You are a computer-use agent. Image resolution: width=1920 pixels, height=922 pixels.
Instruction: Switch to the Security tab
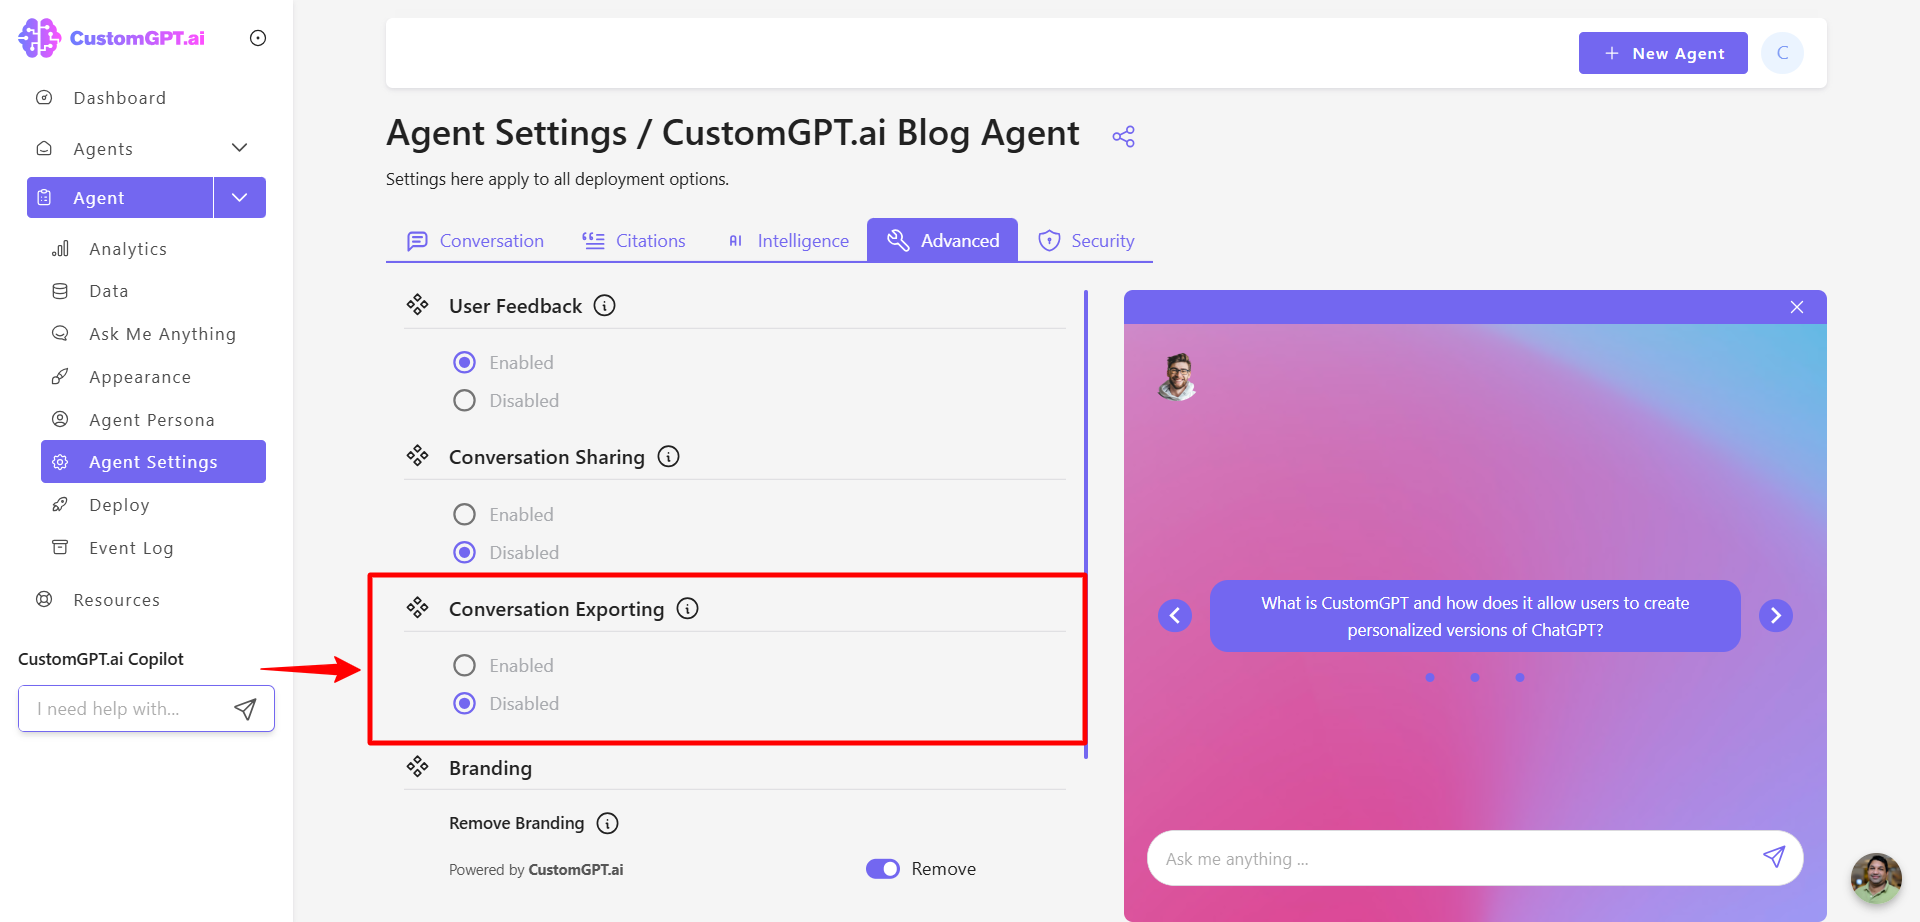pyautogui.click(x=1086, y=241)
